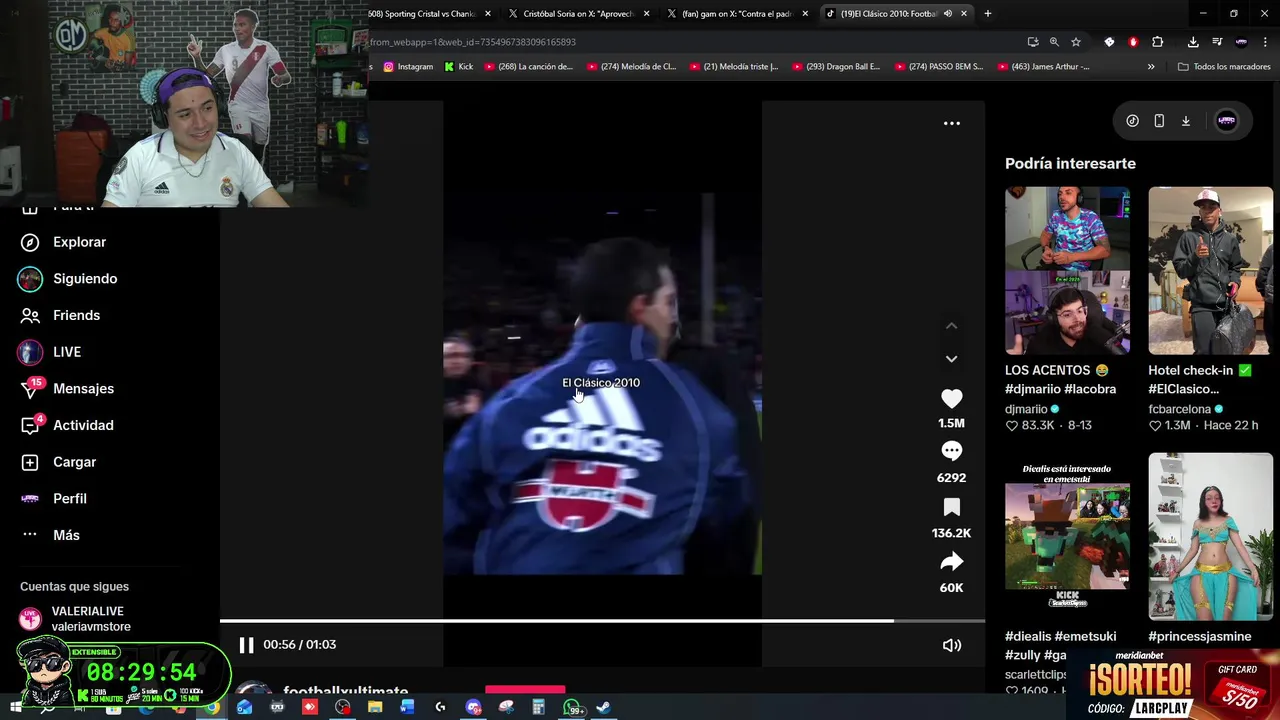Click the download icon in TikTok top-right pill
The height and width of the screenshot is (720, 1280).
click(1186, 121)
